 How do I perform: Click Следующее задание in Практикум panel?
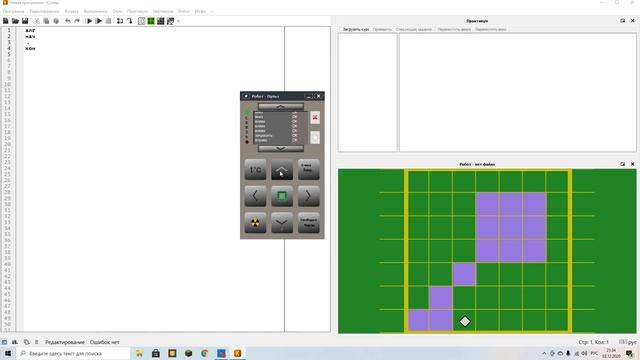414,29
